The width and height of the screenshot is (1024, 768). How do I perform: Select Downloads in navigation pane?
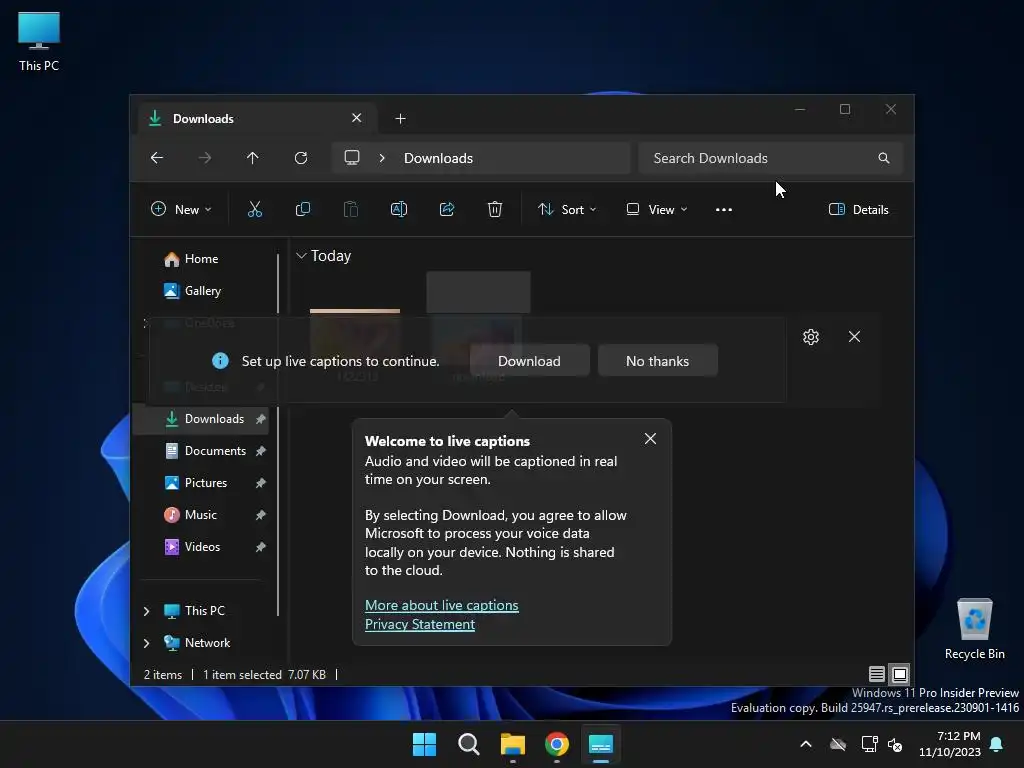point(202,419)
